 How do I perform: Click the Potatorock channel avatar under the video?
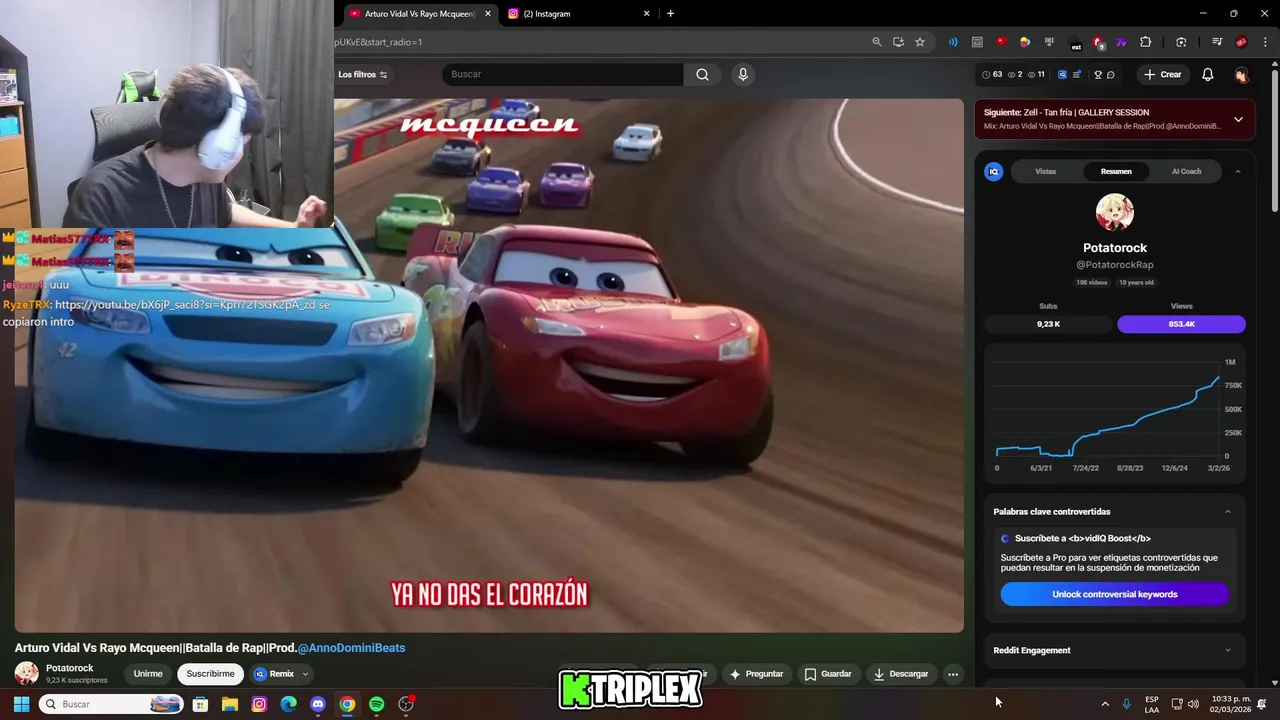27,673
